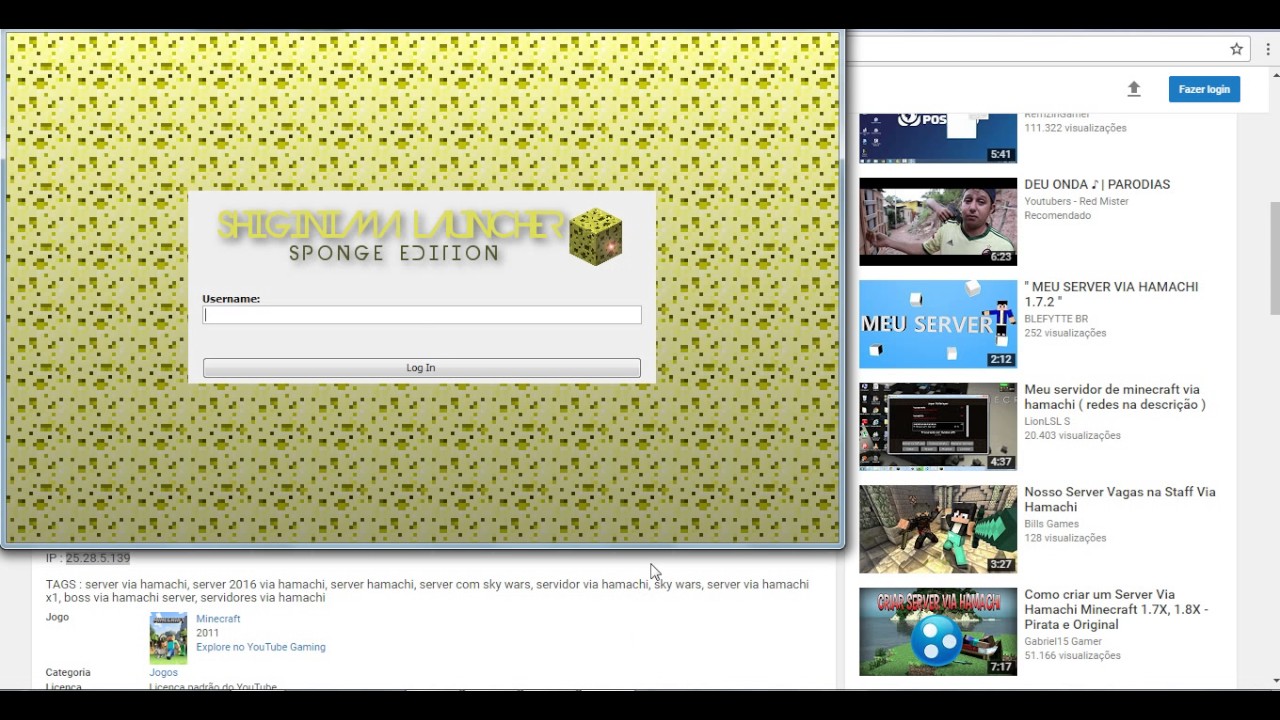Click the 111.322 visualizações text
This screenshot has height=720, width=1280.
tap(1075, 128)
